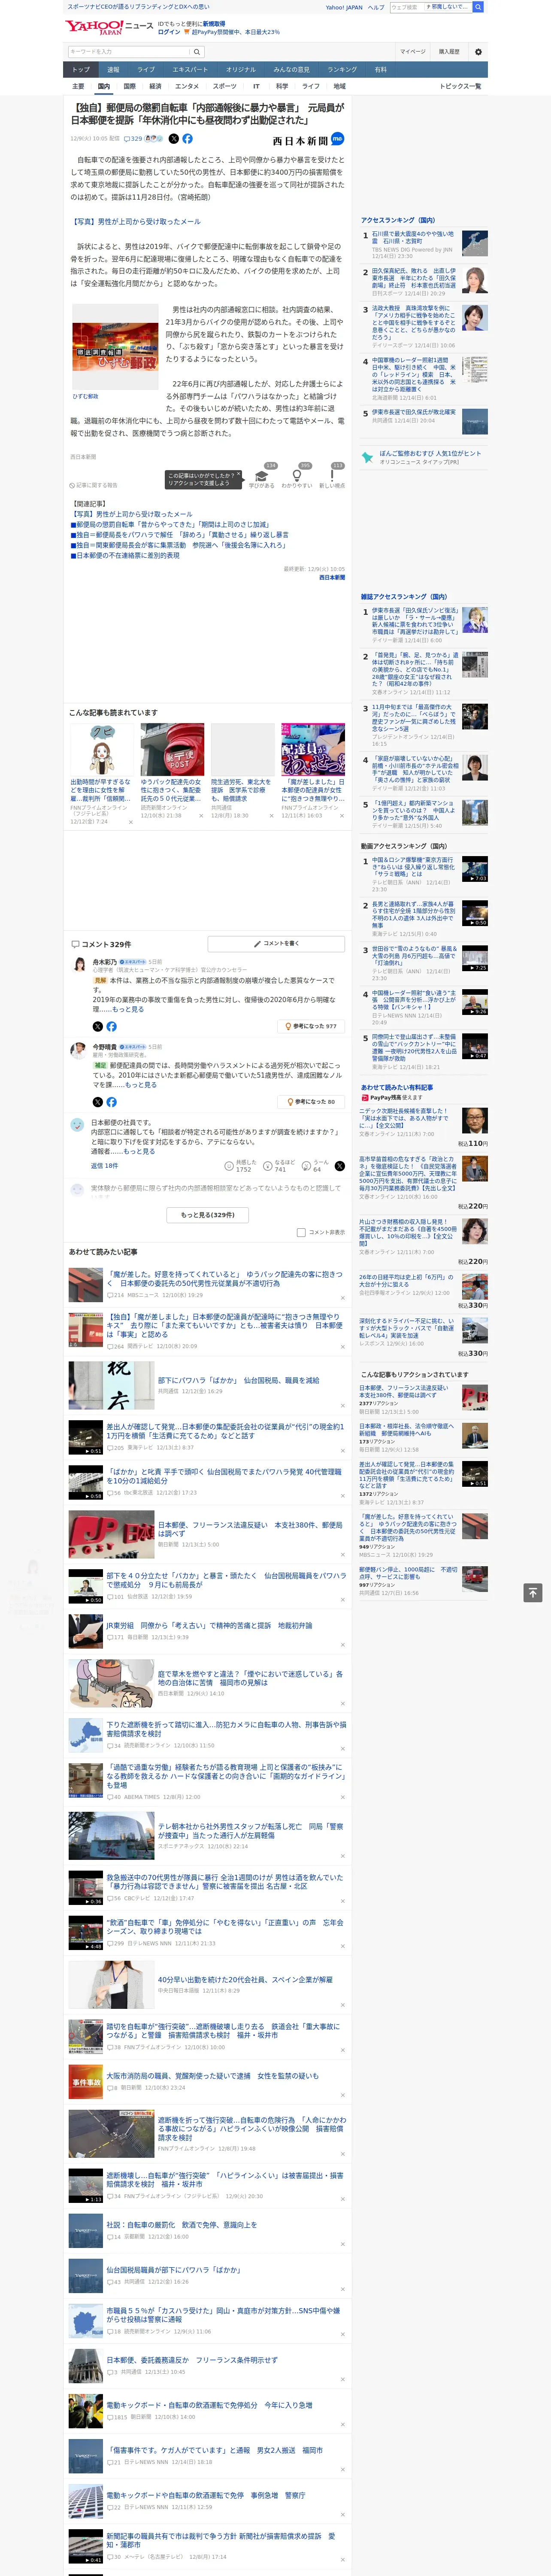Open the 国内 category tab
The height and width of the screenshot is (2576, 551).
point(104,86)
